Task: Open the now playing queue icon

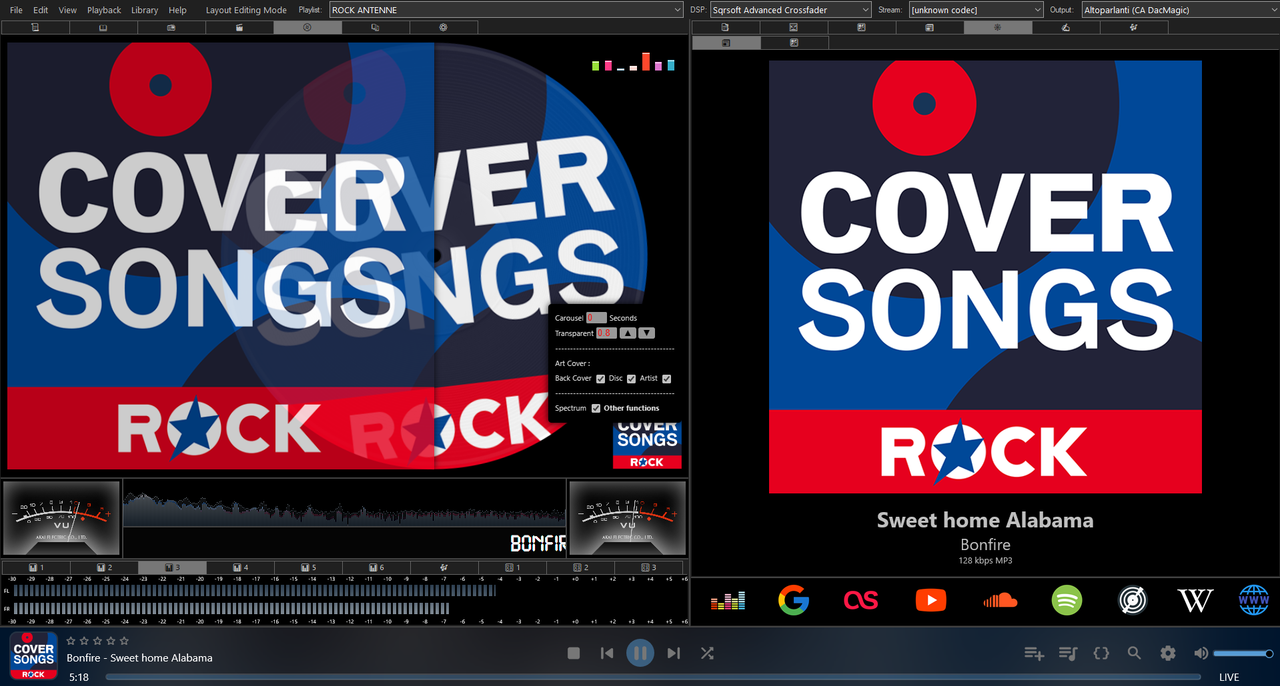Action: (x=1068, y=653)
